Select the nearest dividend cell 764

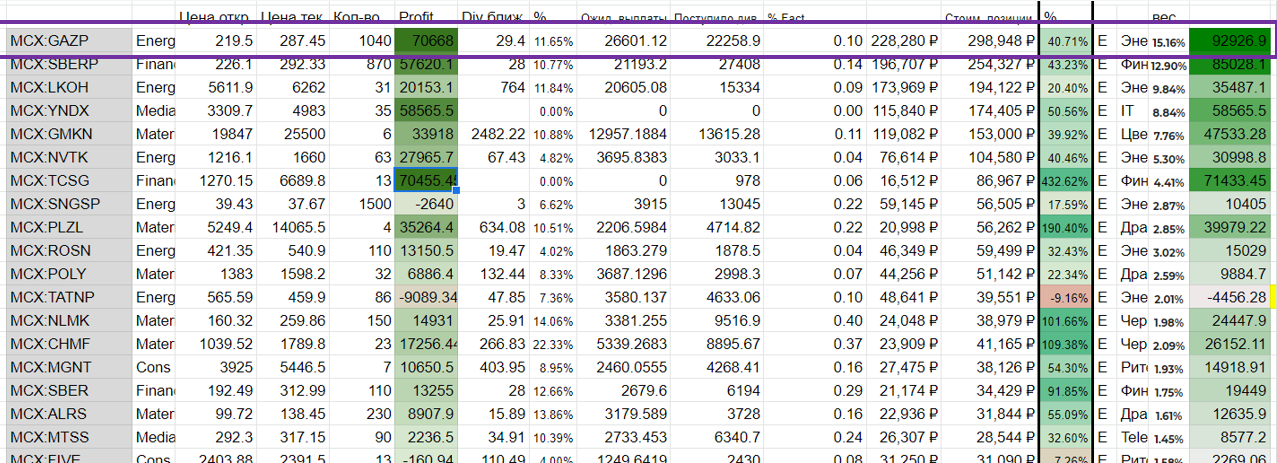[494, 87]
